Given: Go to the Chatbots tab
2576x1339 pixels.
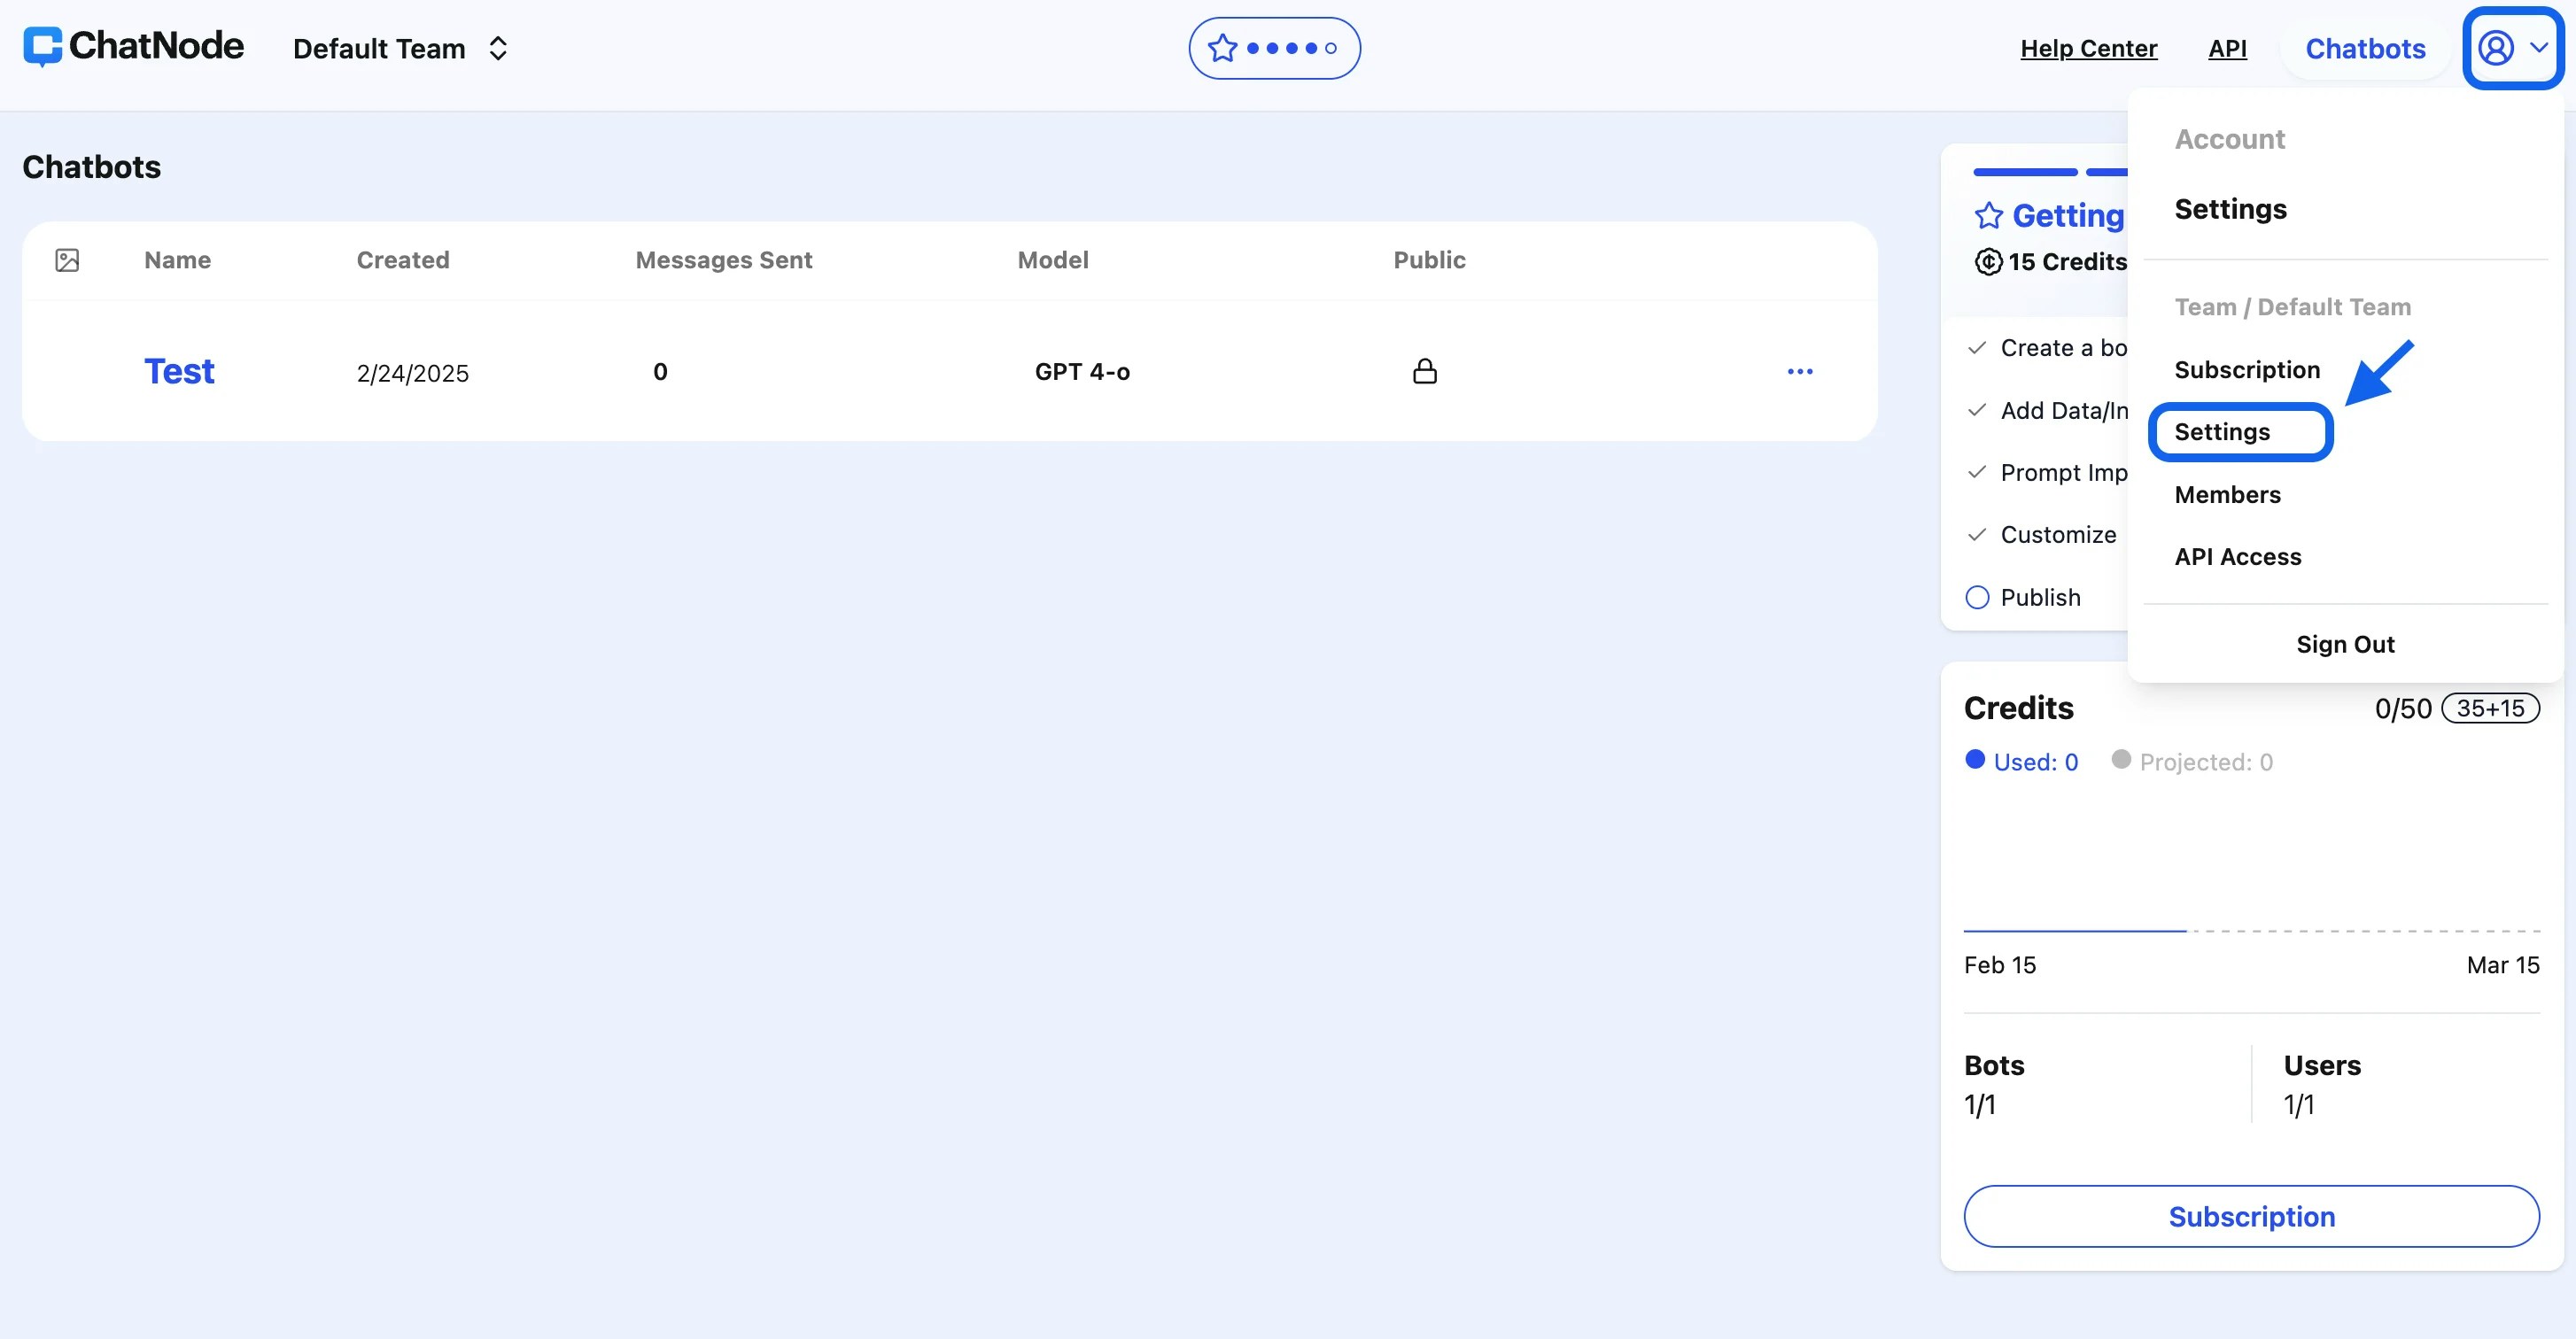Looking at the screenshot, I should [2365, 48].
